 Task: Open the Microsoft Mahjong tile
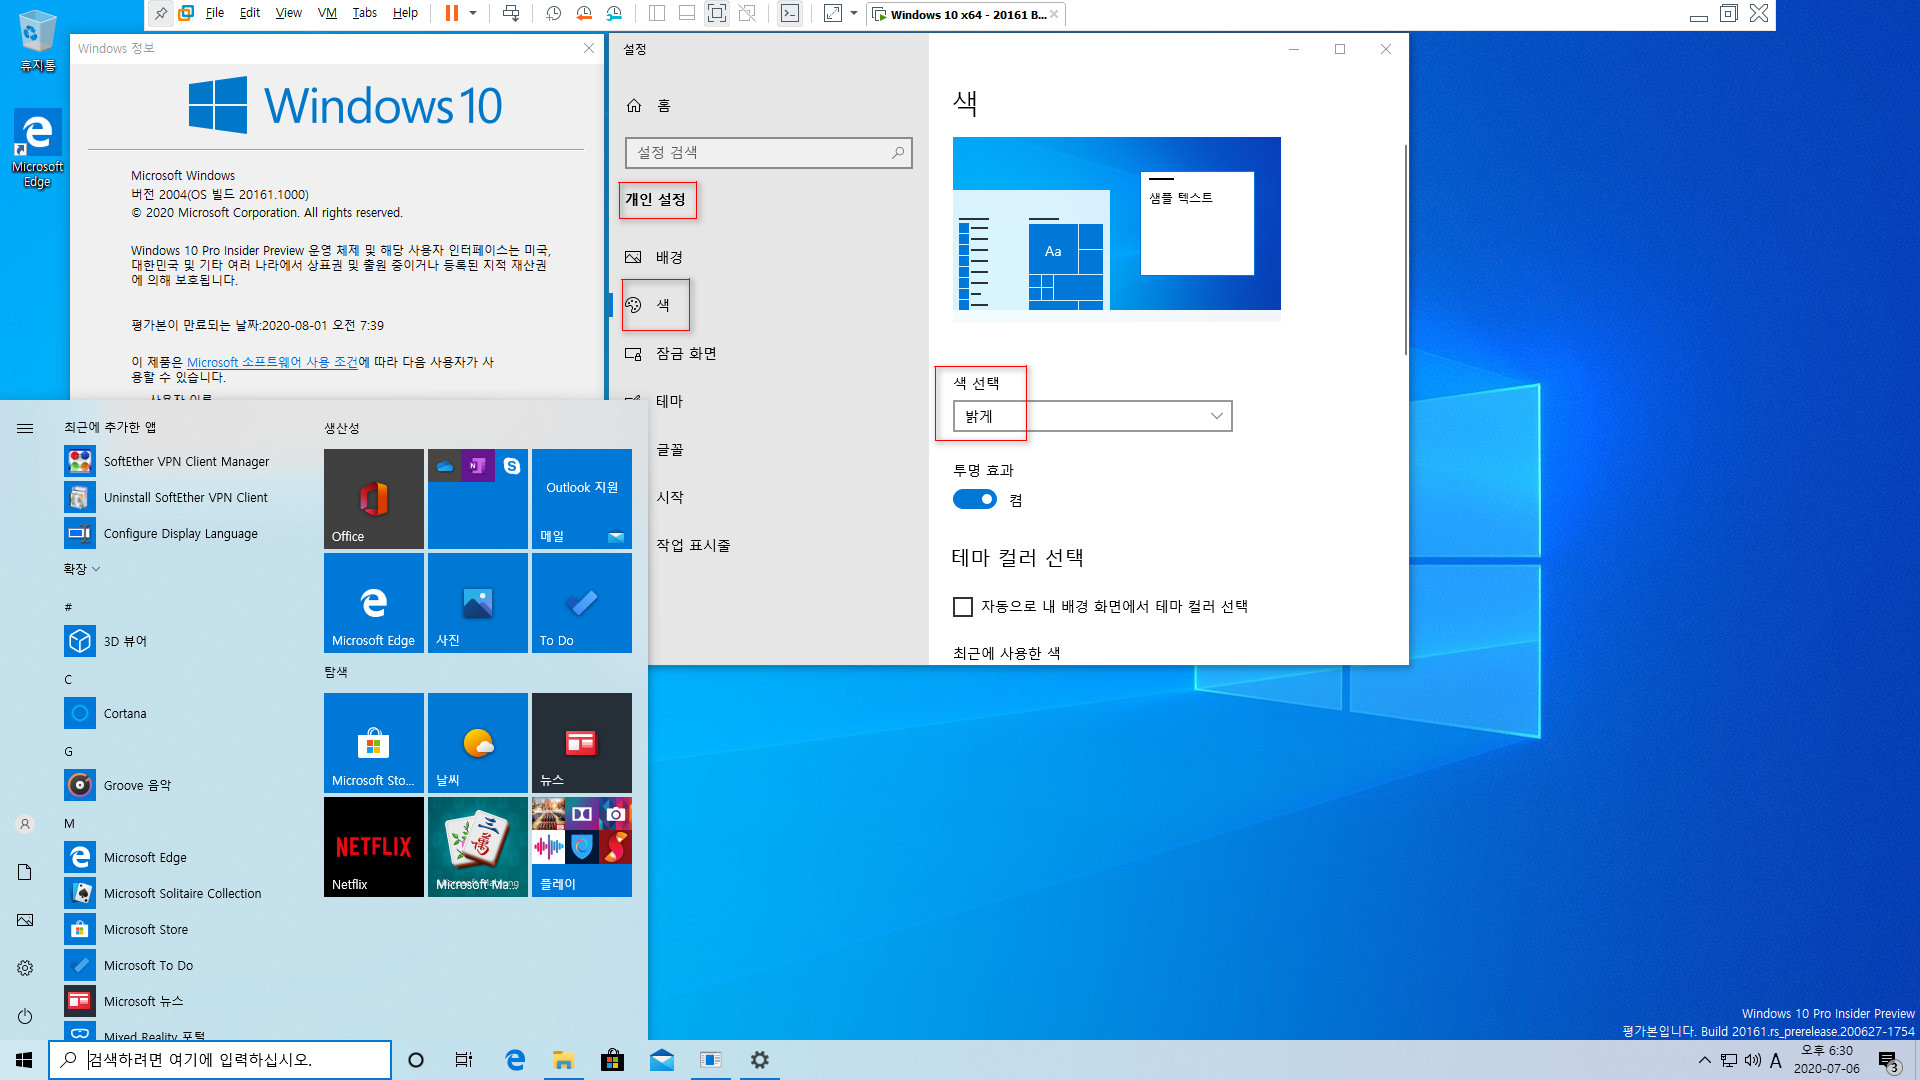pyautogui.click(x=478, y=847)
